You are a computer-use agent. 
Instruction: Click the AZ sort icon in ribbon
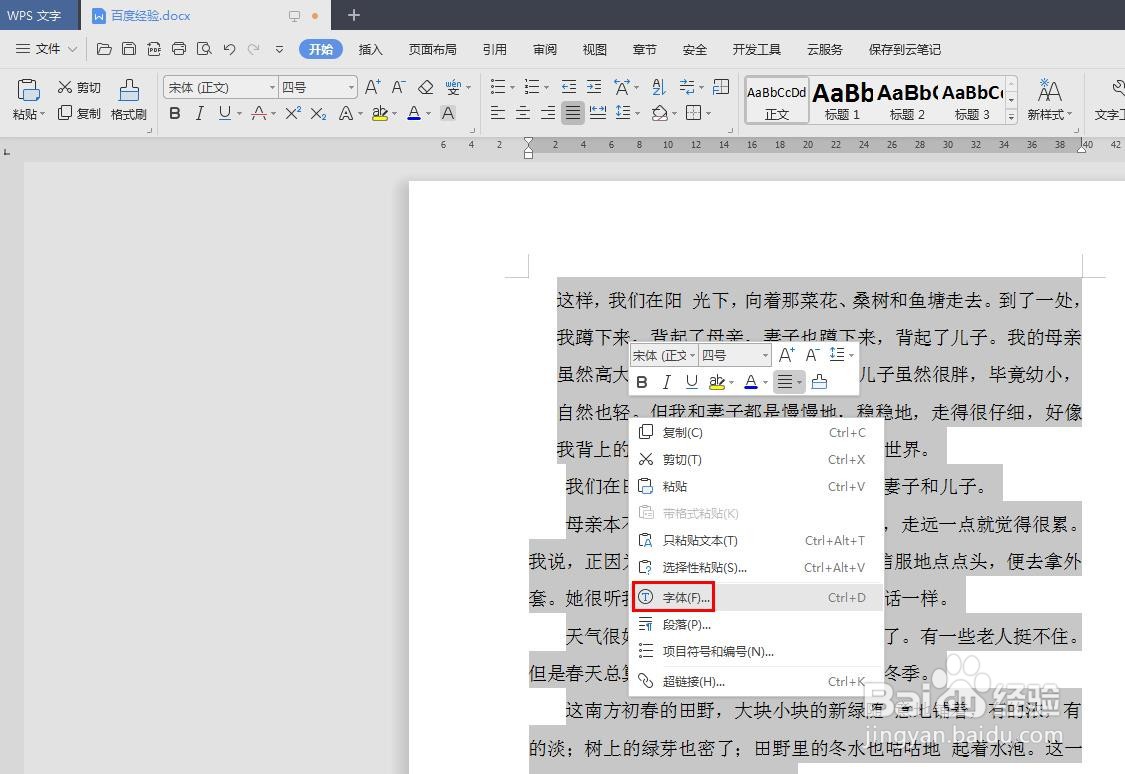[x=659, y=87]
